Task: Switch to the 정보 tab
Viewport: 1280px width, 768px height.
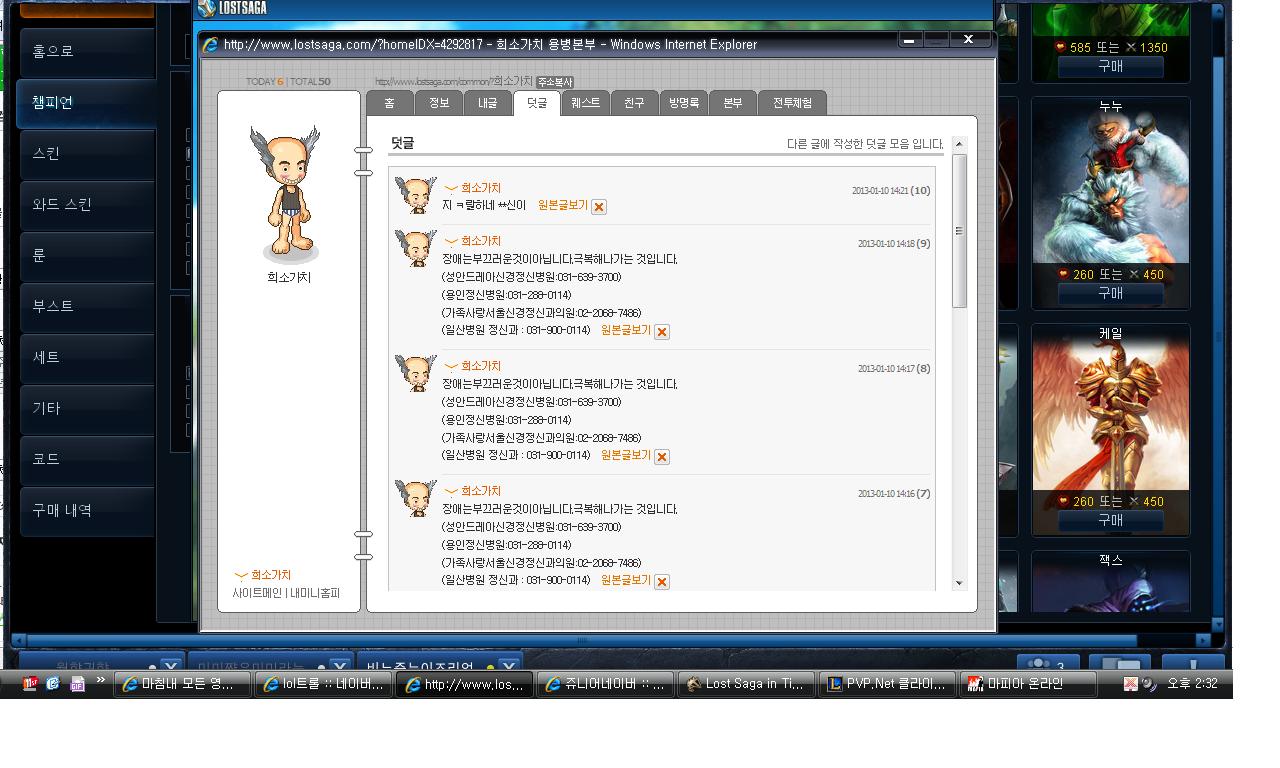Action: click(x=439, y=103)
